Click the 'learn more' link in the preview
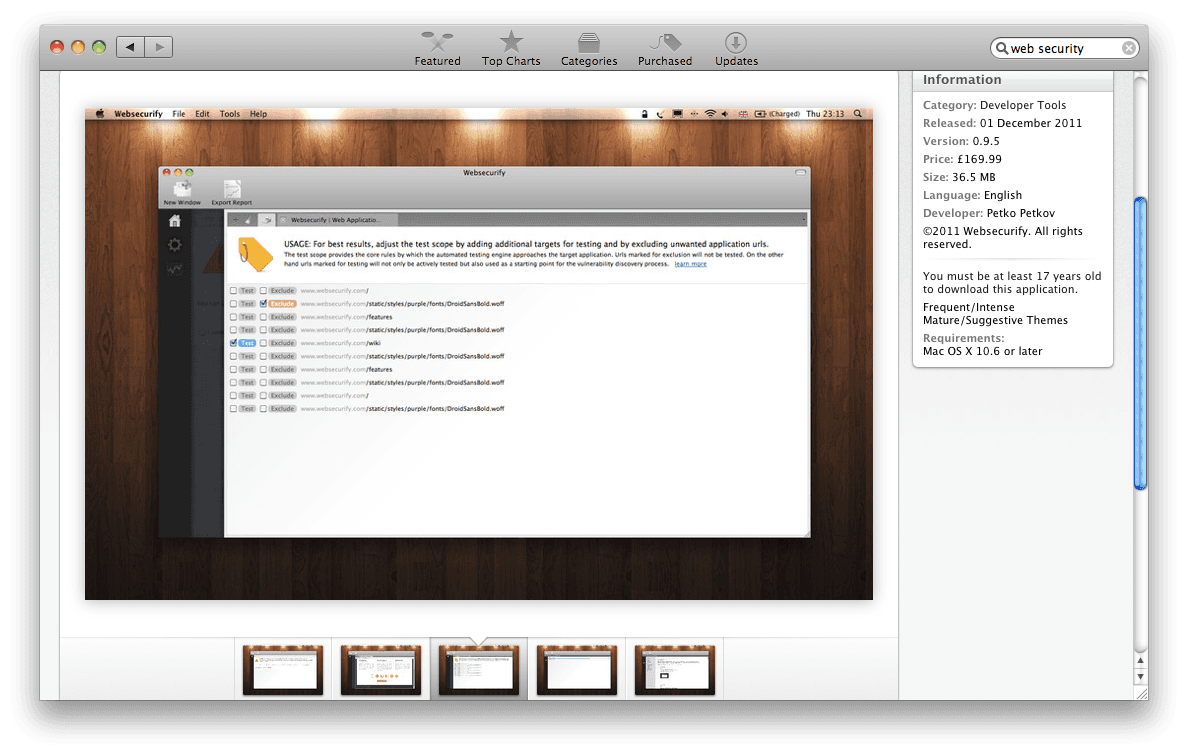1188x755 pixels. [x=690, y=264]
